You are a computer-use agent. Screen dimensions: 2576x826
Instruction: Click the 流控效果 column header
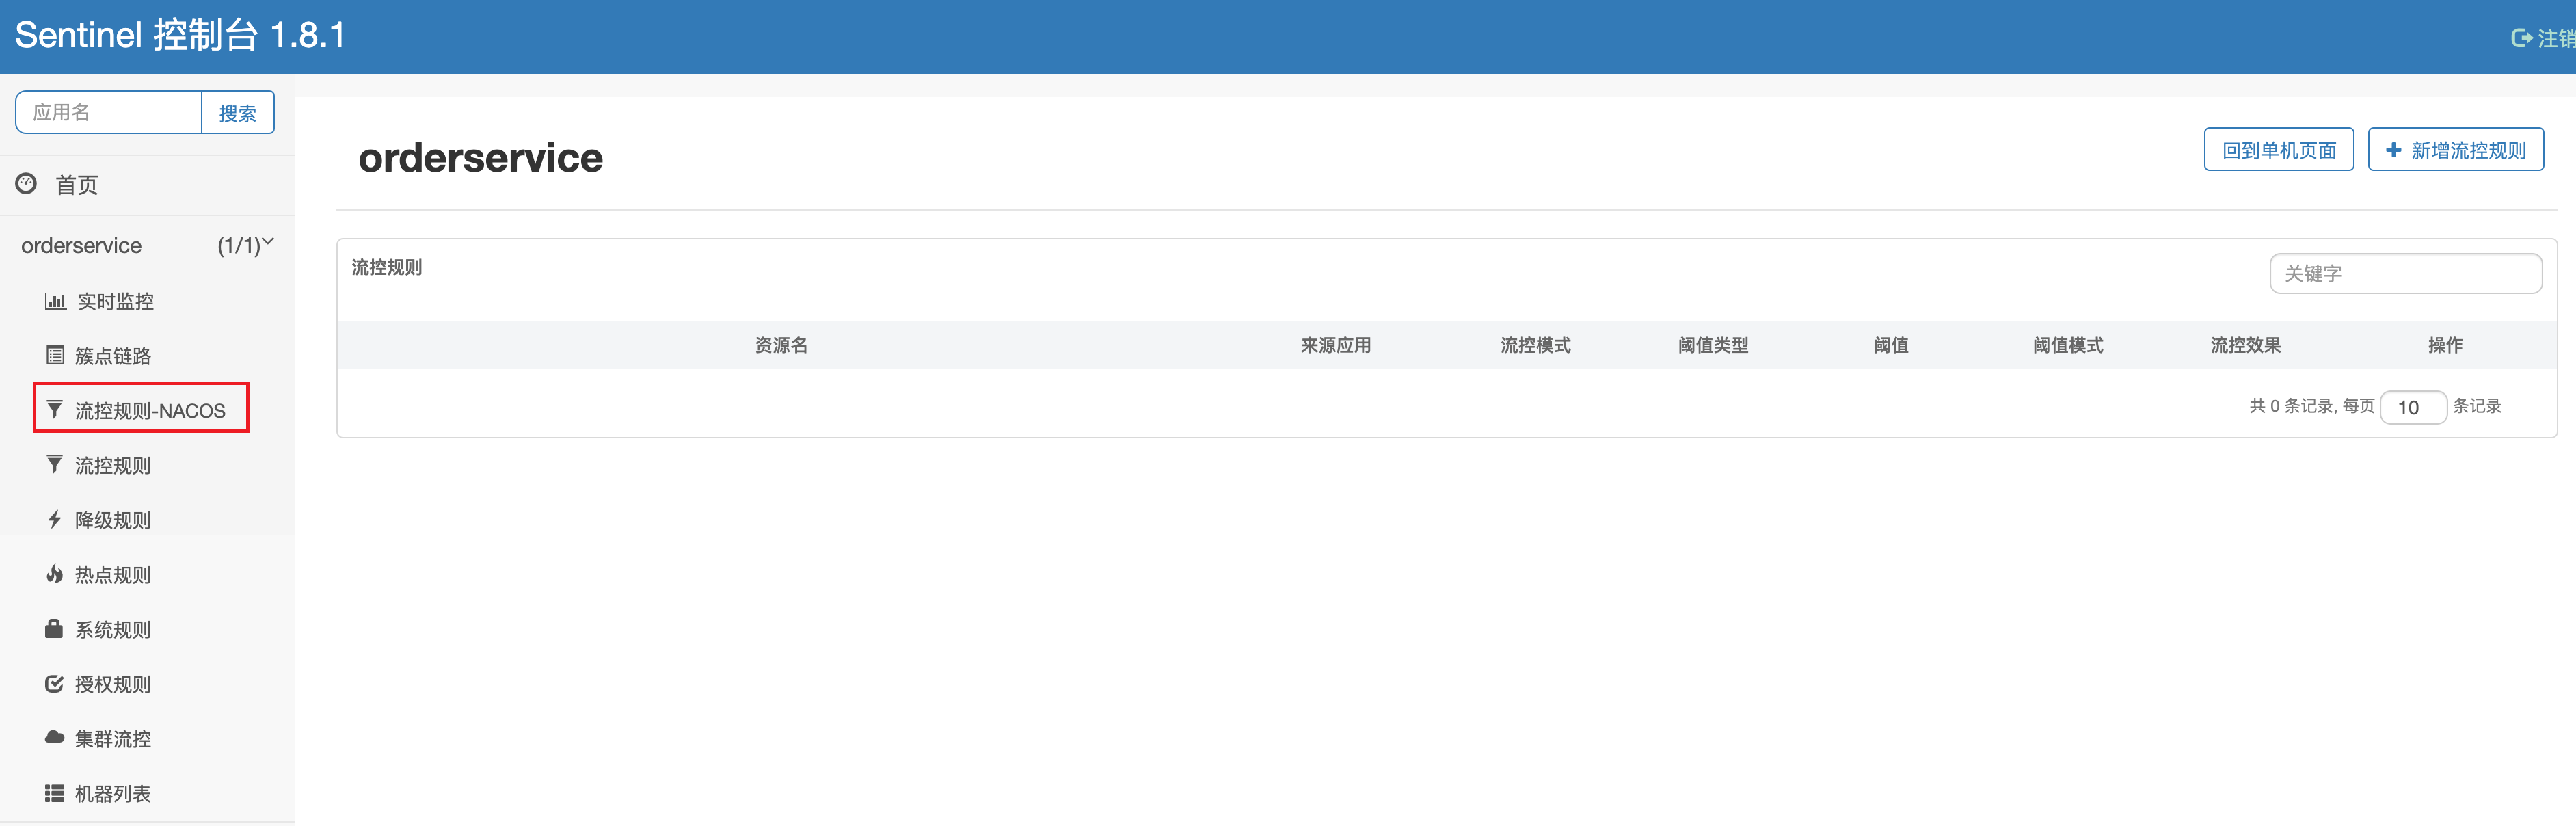coord(2246,345)
